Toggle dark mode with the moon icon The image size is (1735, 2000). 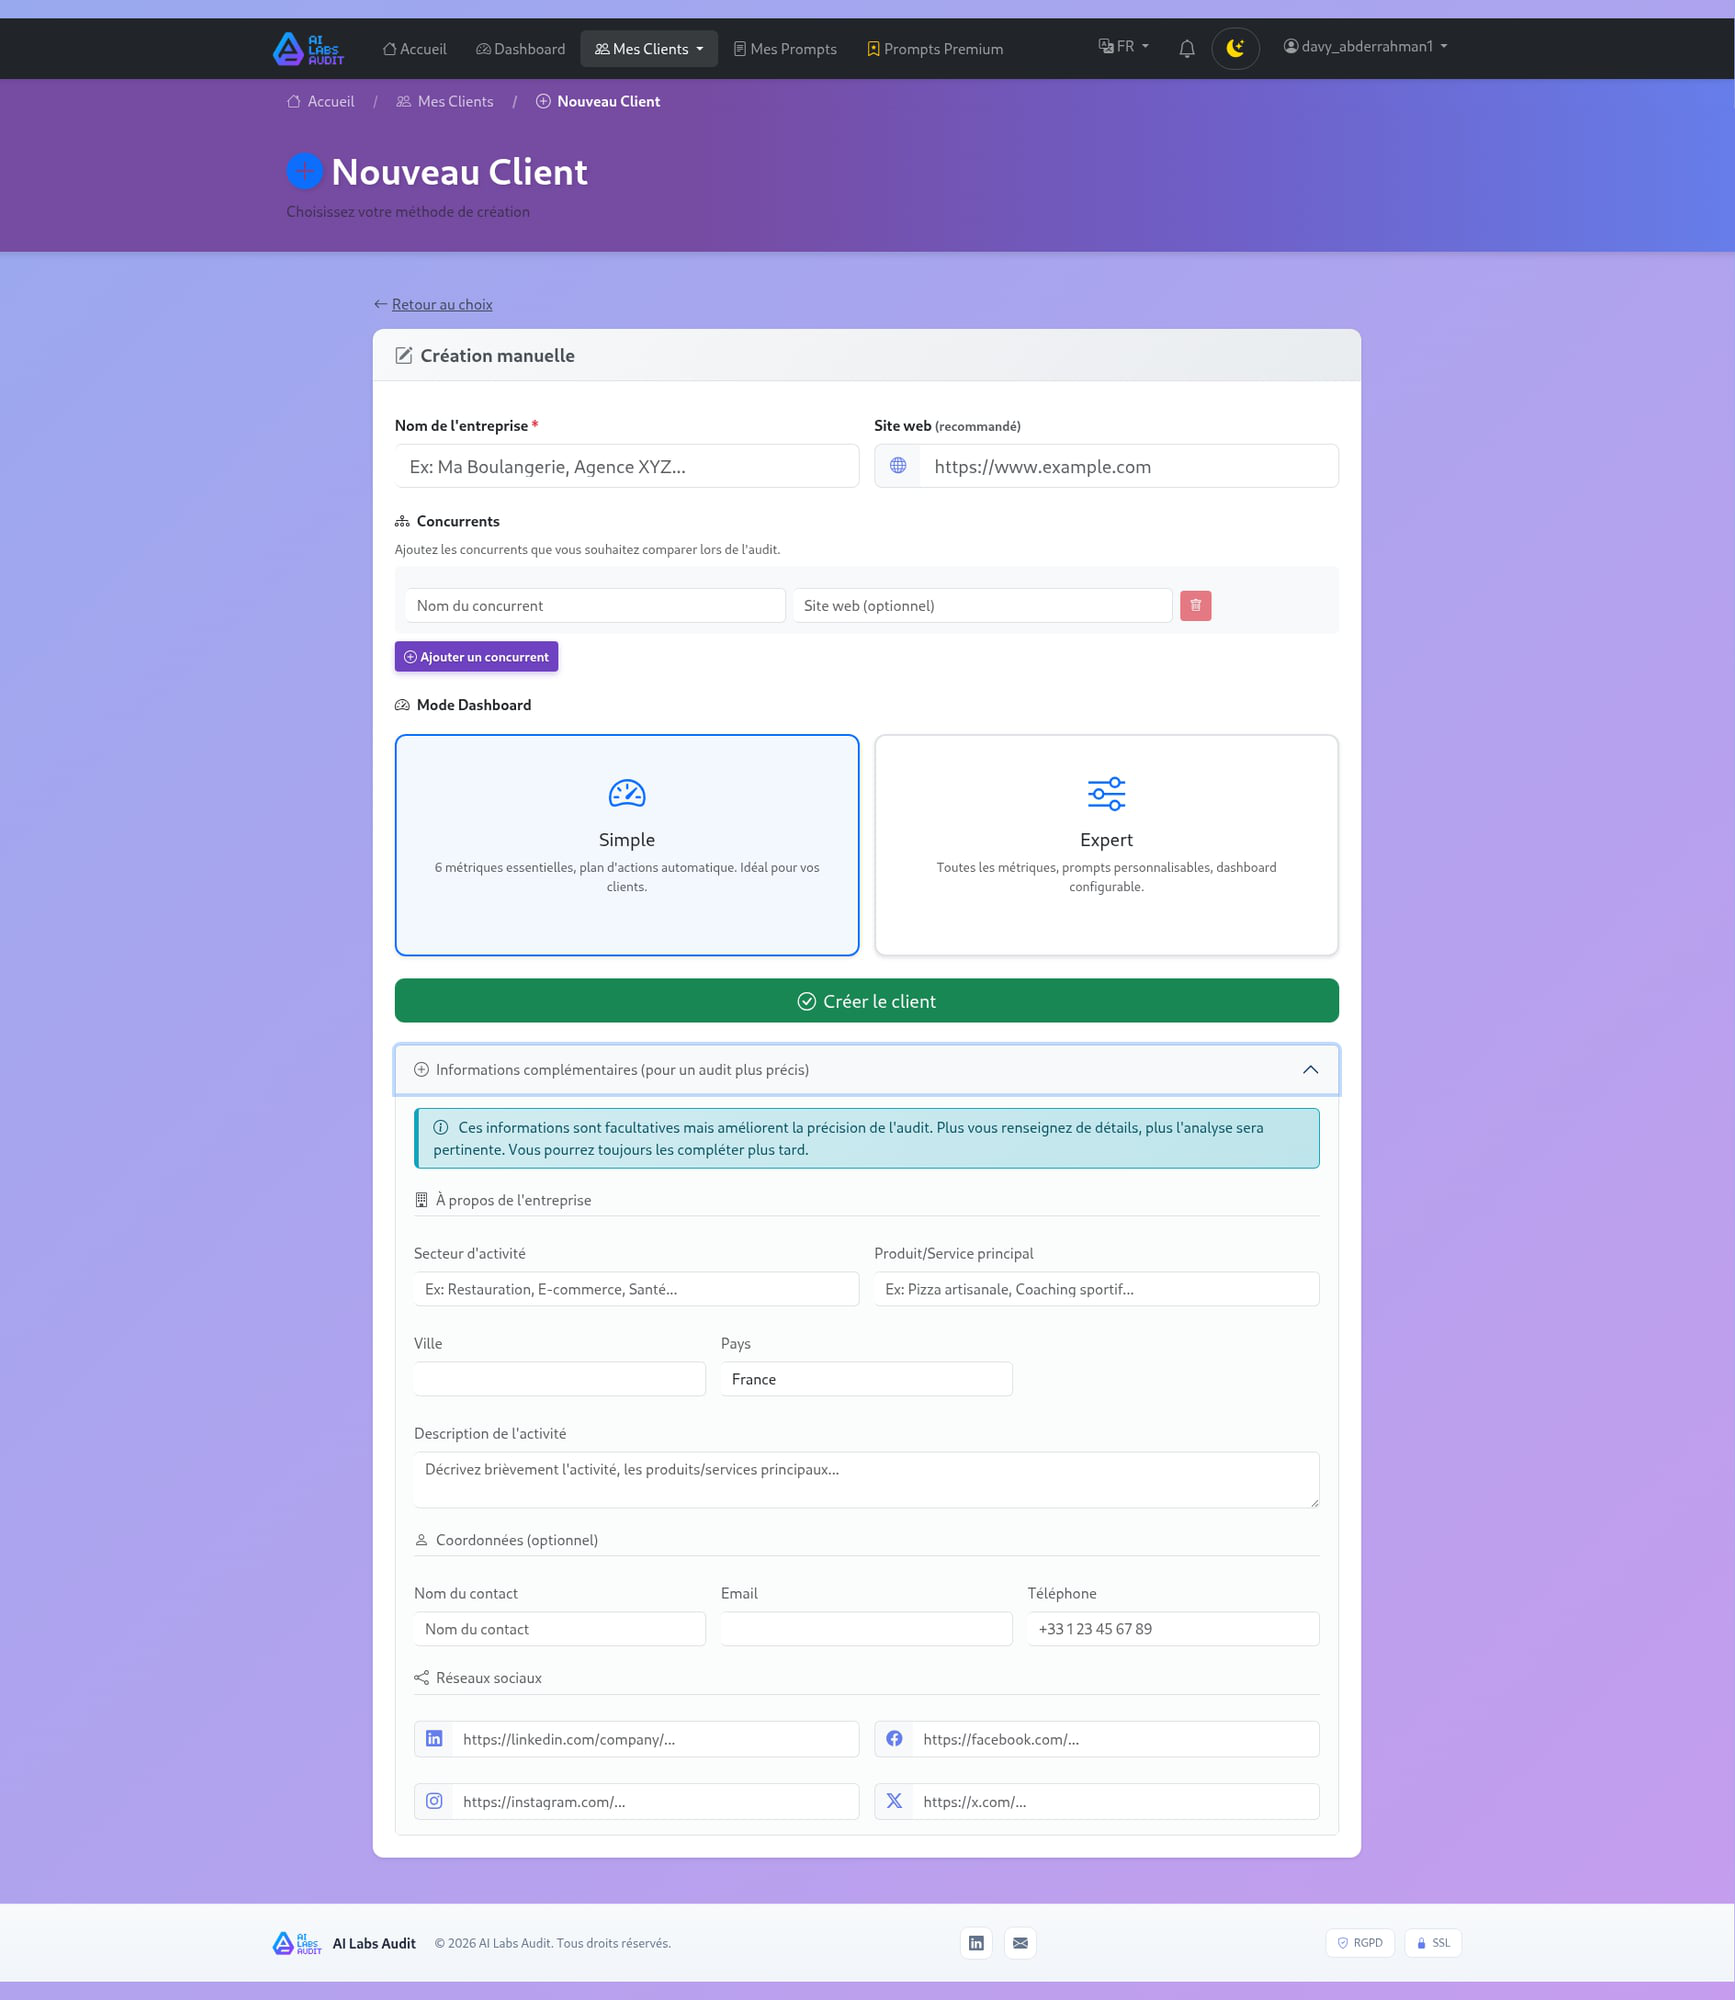coord(1236,47)
